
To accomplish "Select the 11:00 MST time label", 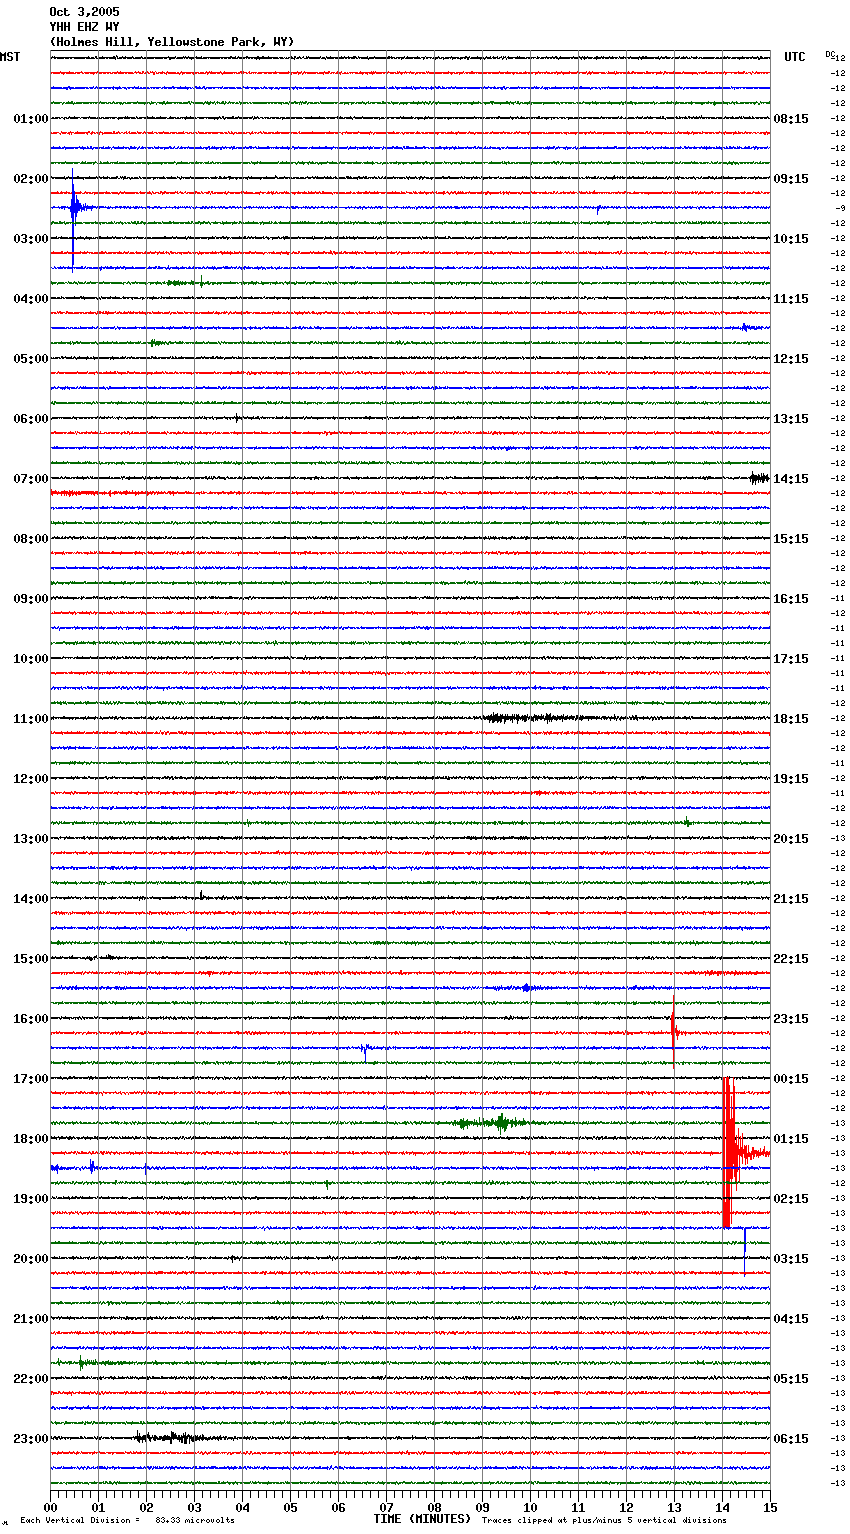I will point(31,719).
